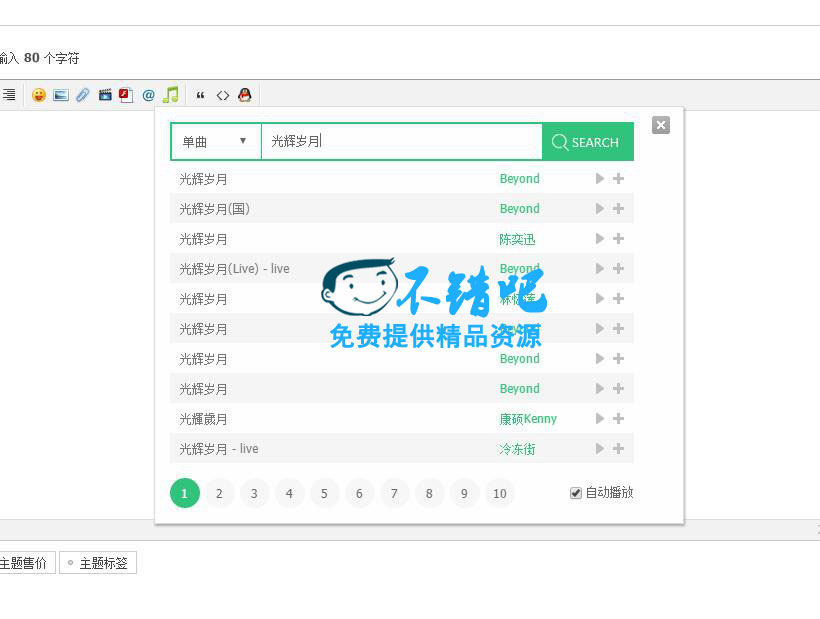Focus the search field containing 光辉岁月
The width and height of the screenshot is (820, 619).
402,141
